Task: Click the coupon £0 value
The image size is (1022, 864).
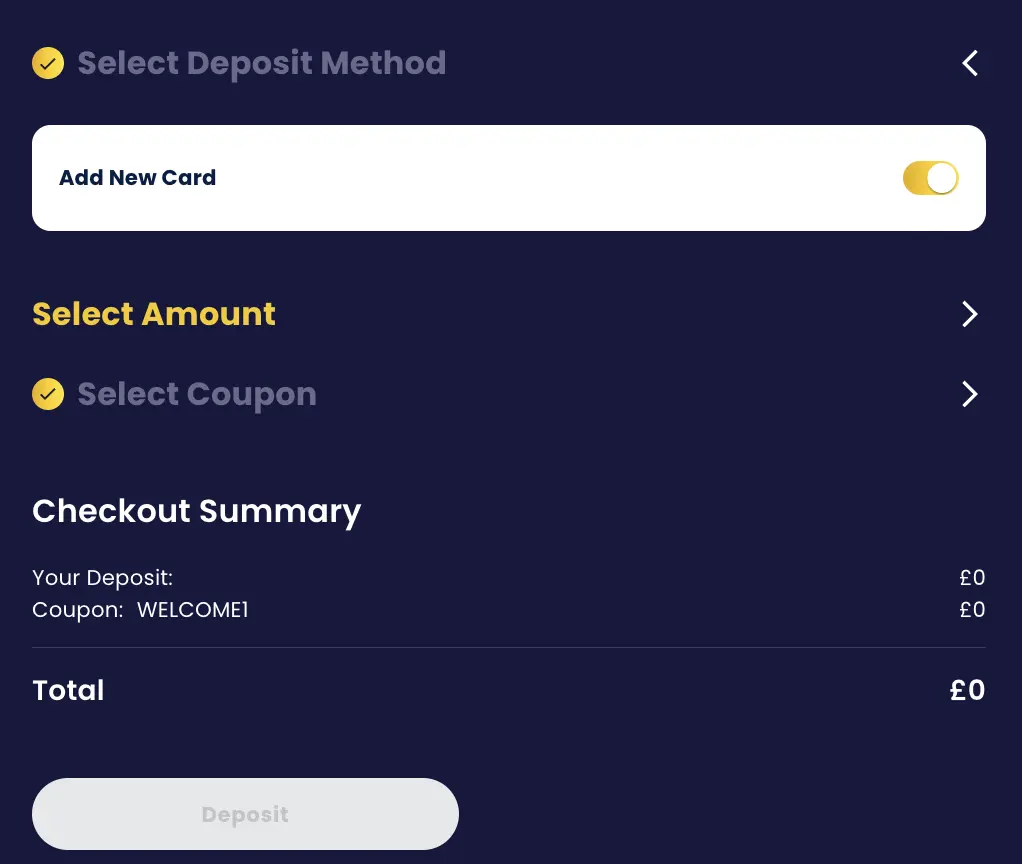Action: click(972, 610)
